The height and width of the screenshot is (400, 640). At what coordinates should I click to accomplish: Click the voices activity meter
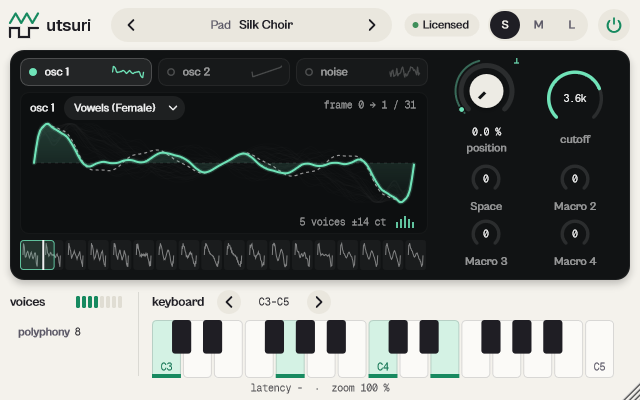[99, 302]
